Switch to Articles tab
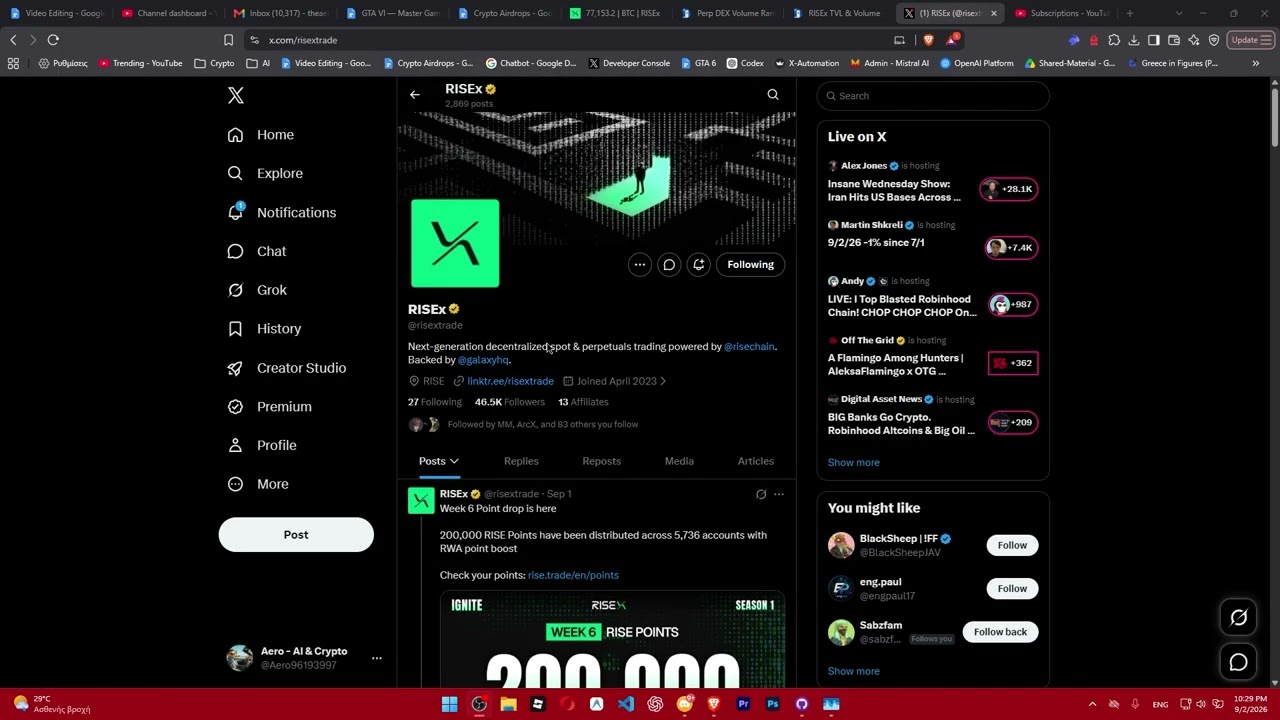1280x720 pixels. pos(756,461)
